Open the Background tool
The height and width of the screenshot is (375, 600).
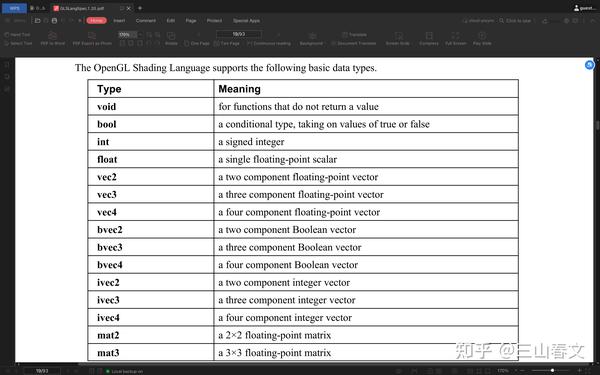click(x=311, y=38)
